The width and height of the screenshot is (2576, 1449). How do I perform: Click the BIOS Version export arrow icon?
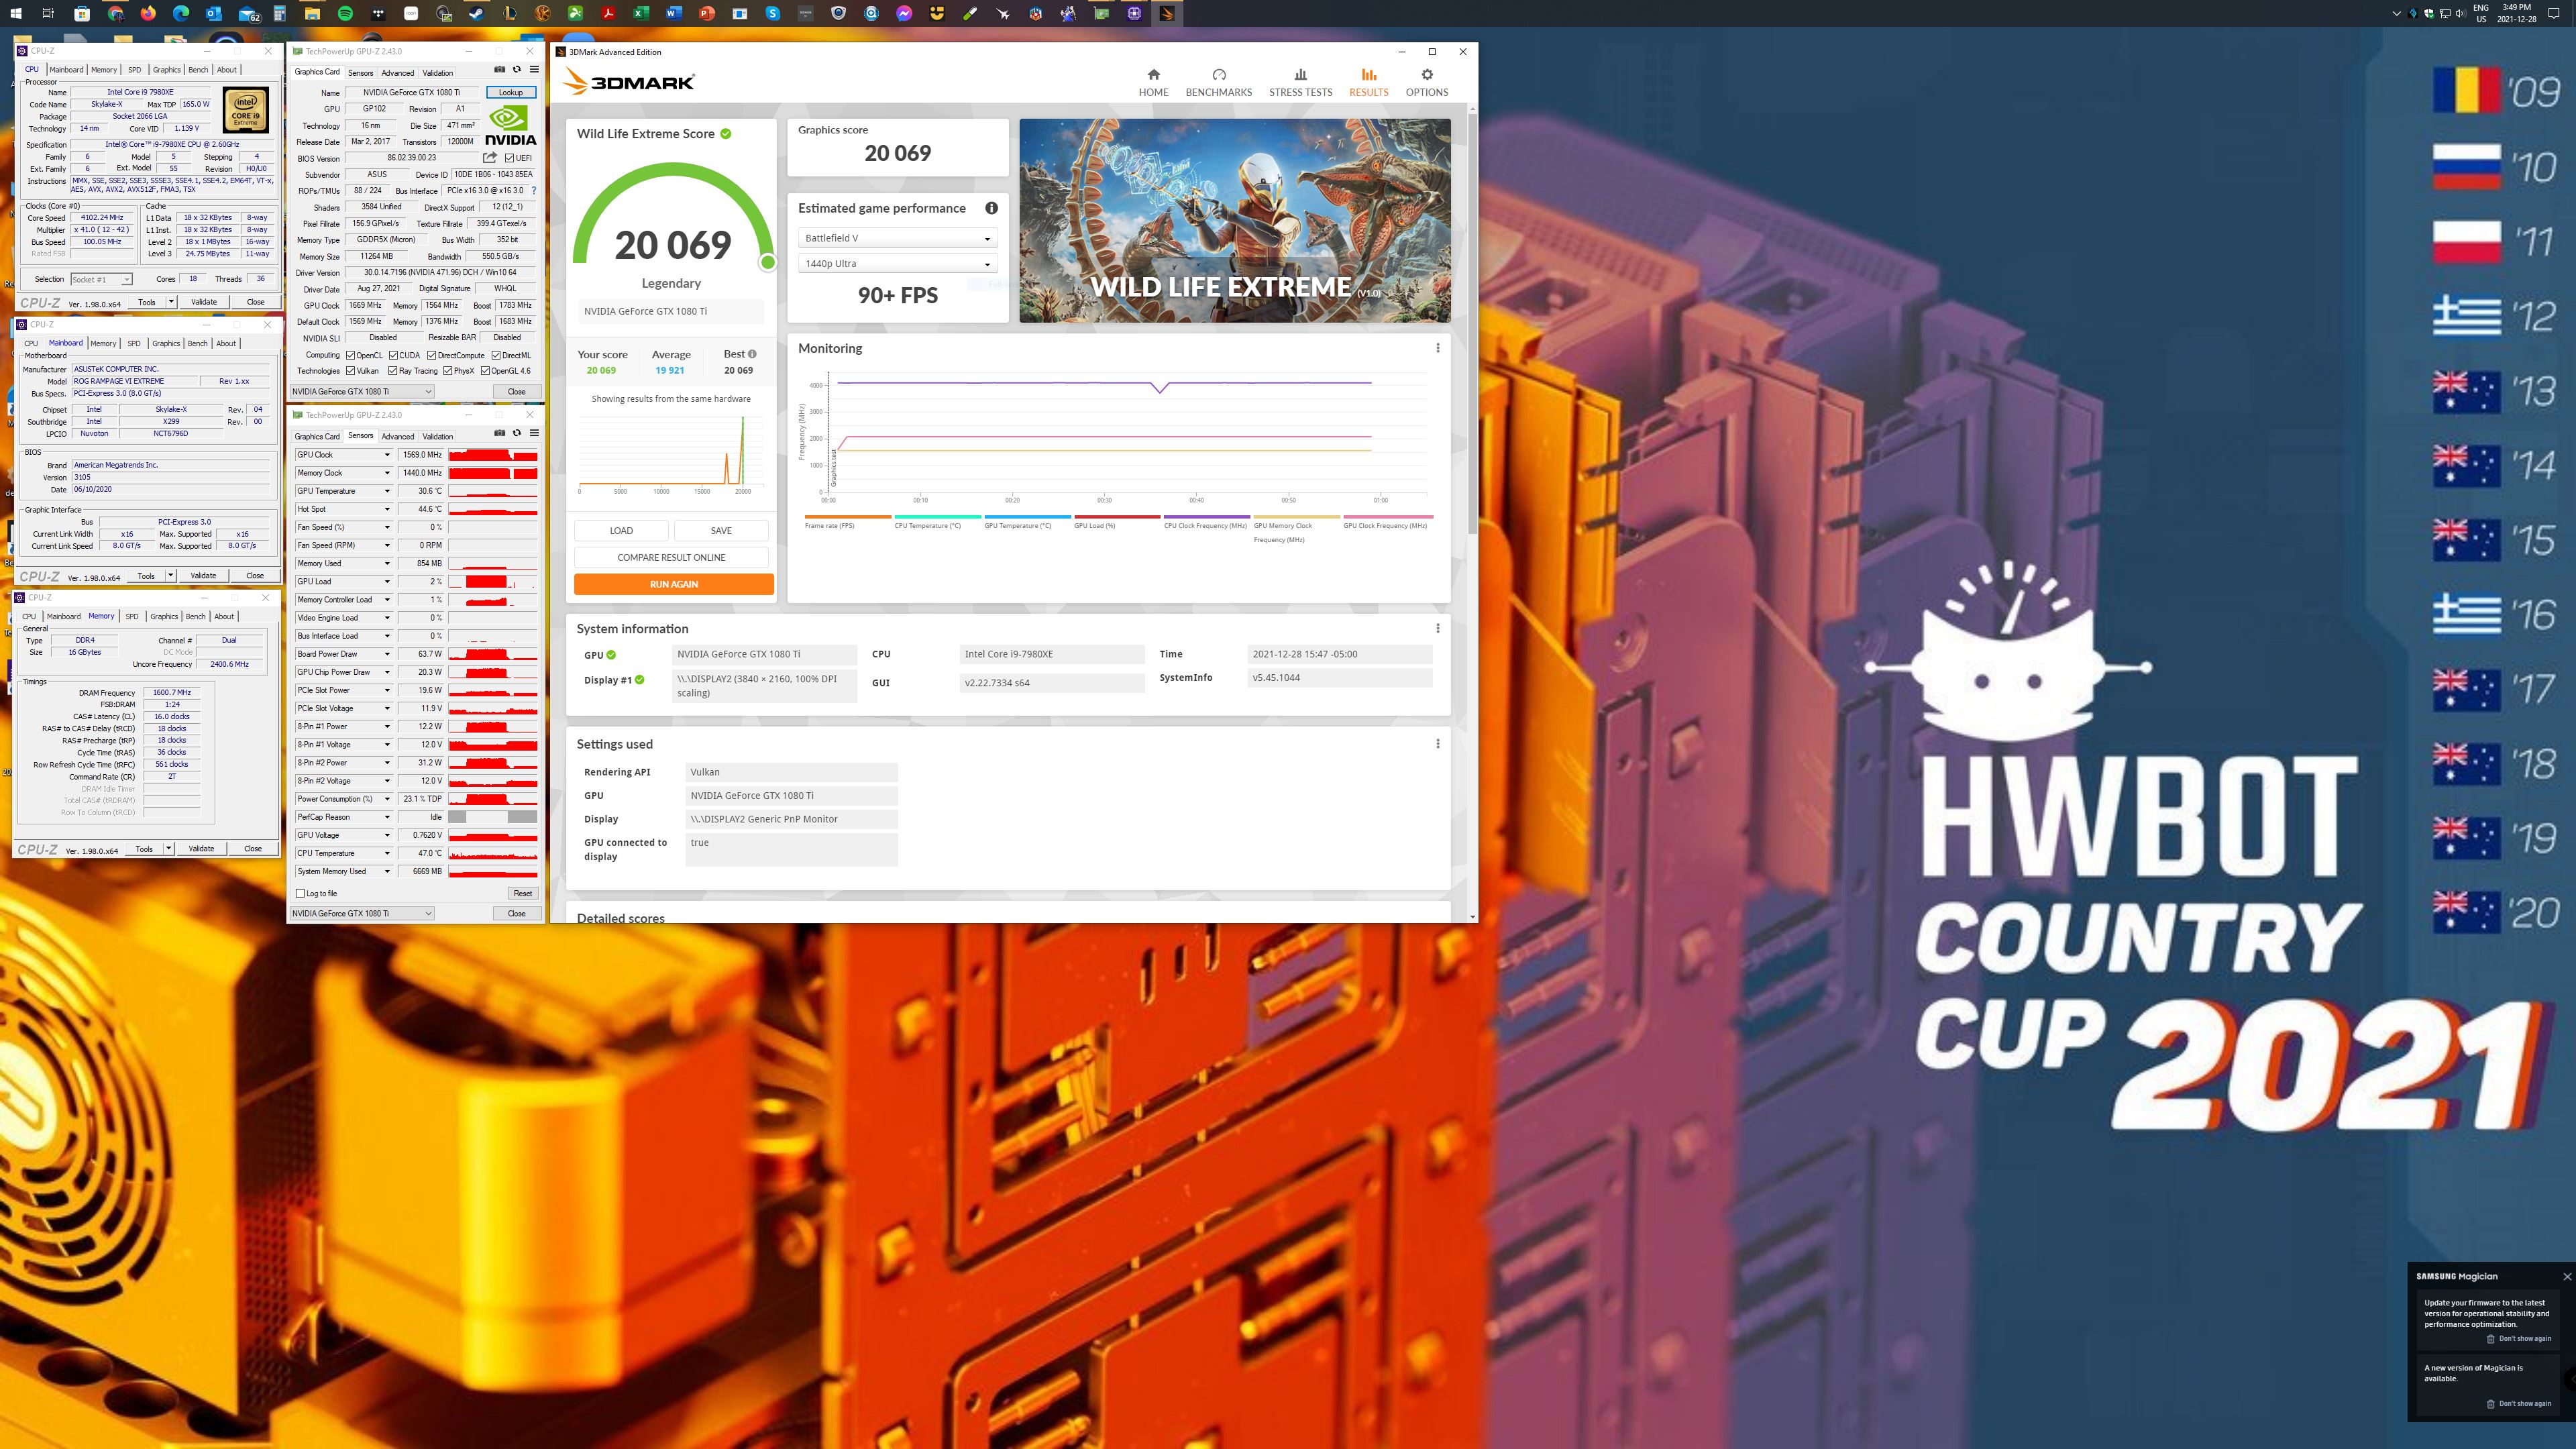pyautogui.click(x=490, y=158)
